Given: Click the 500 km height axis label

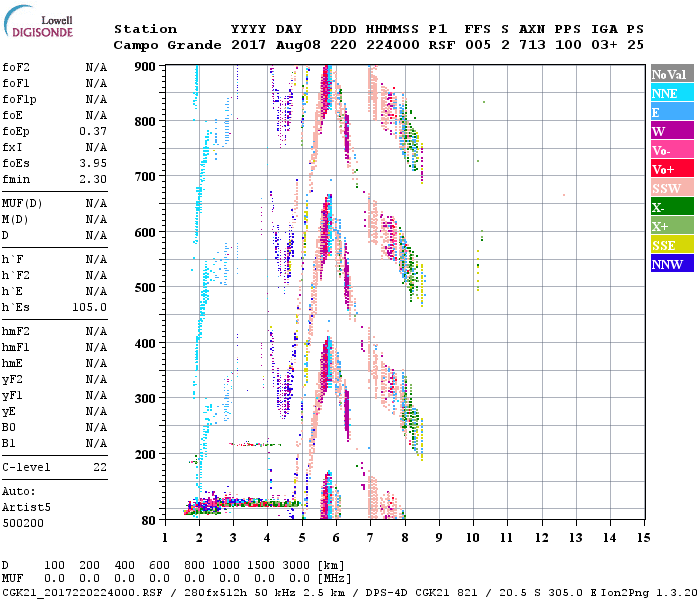Looking at the screenshot, I should tap(145, 287).
